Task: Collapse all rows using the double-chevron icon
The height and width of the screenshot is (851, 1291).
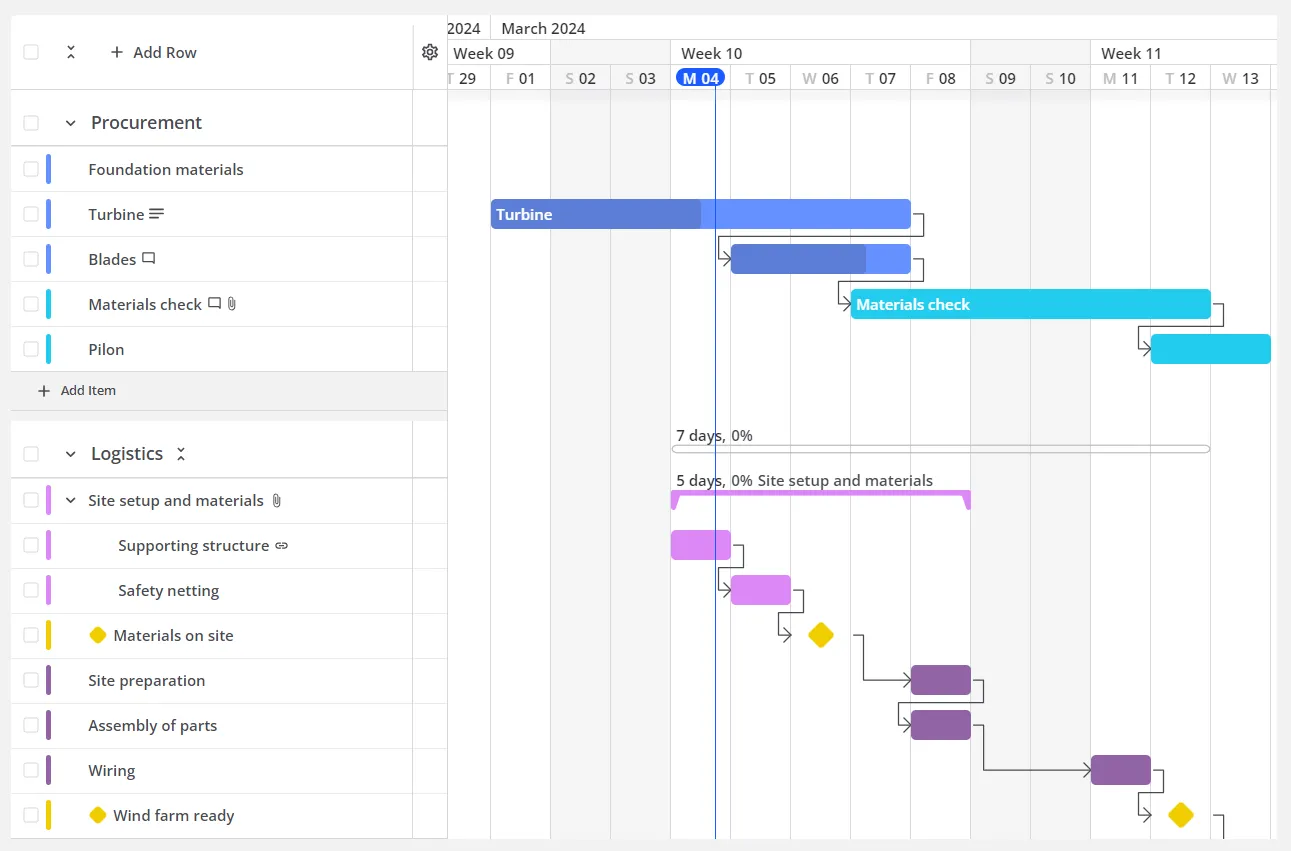Action: click(x=70, y=52)
